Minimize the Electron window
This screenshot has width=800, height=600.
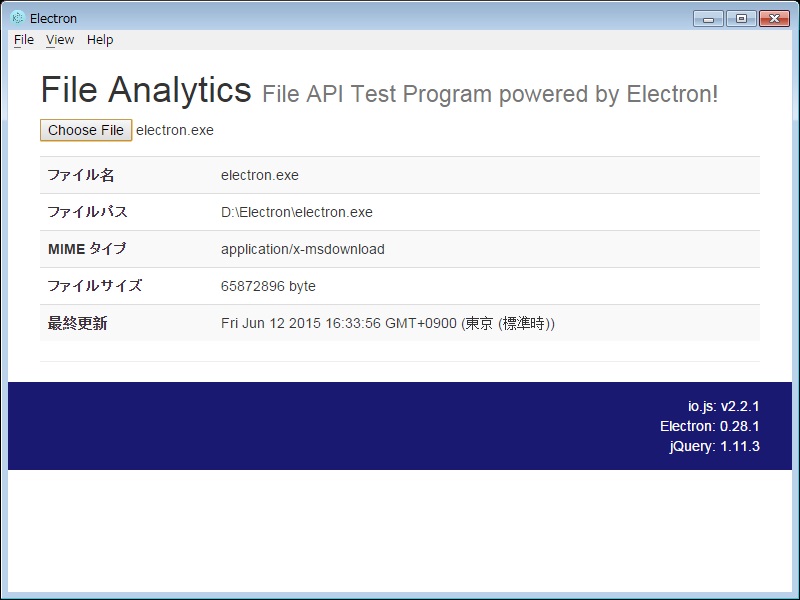708,19
